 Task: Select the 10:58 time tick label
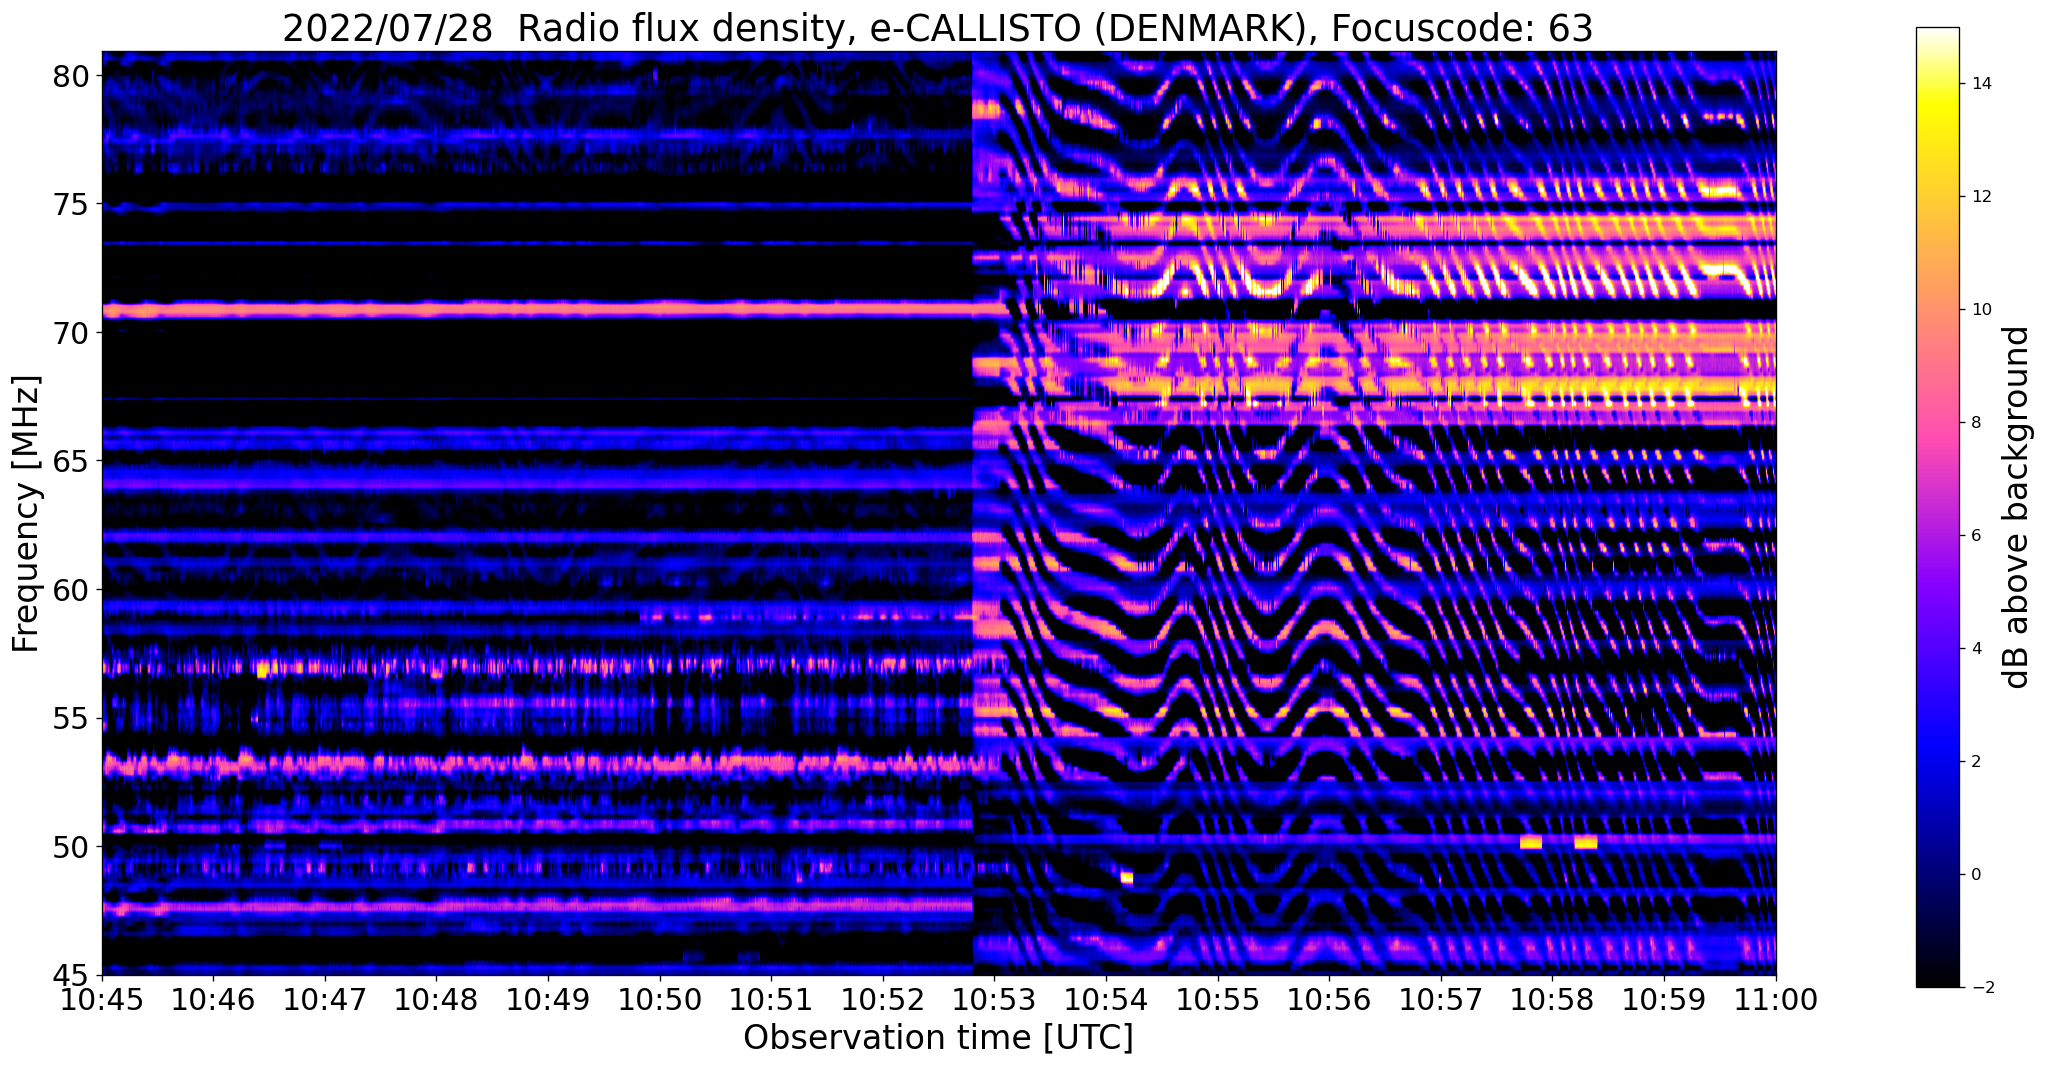1552,1000
